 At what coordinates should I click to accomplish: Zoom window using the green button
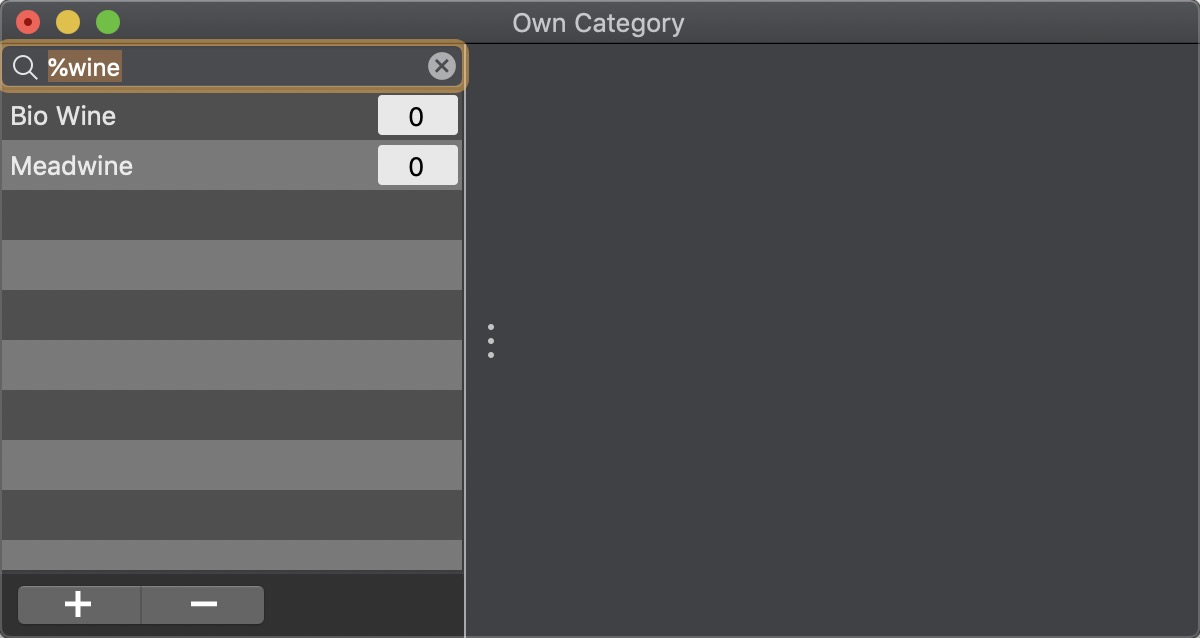click(x=108, y=22)
